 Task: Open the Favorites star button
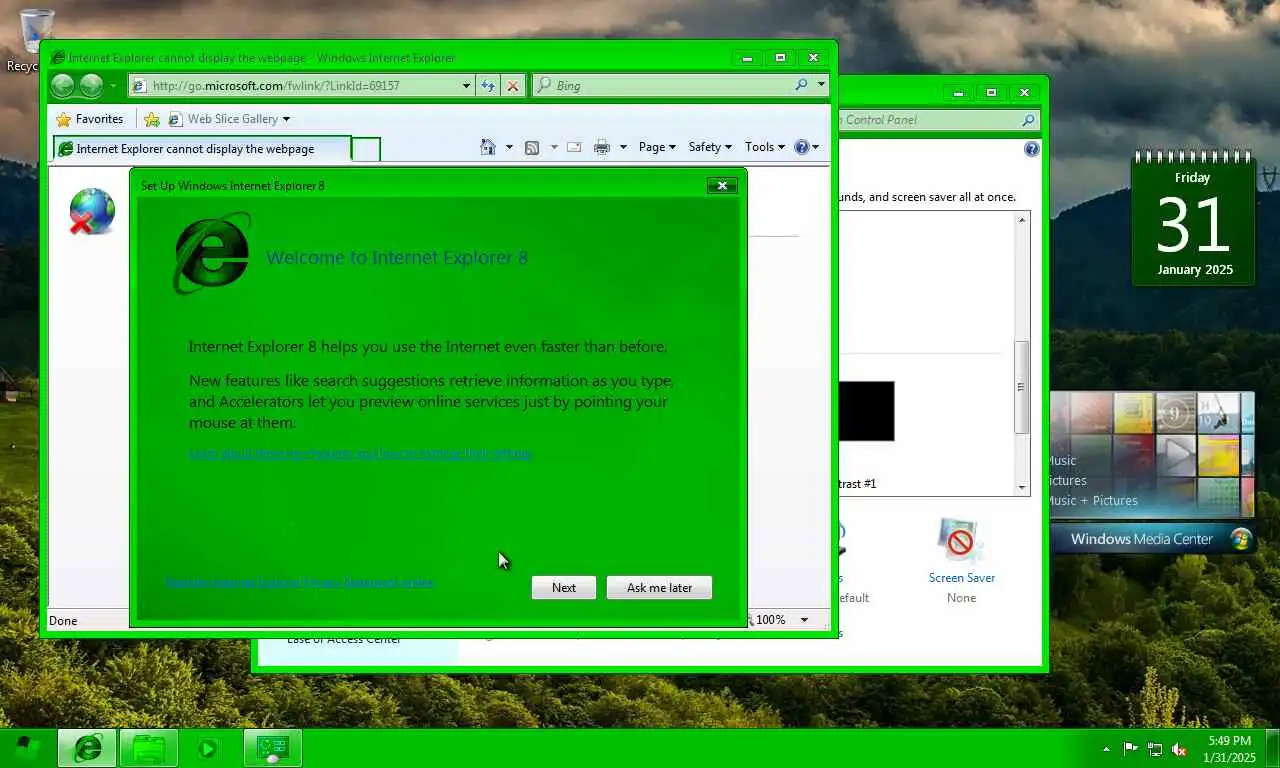point(90,119)
